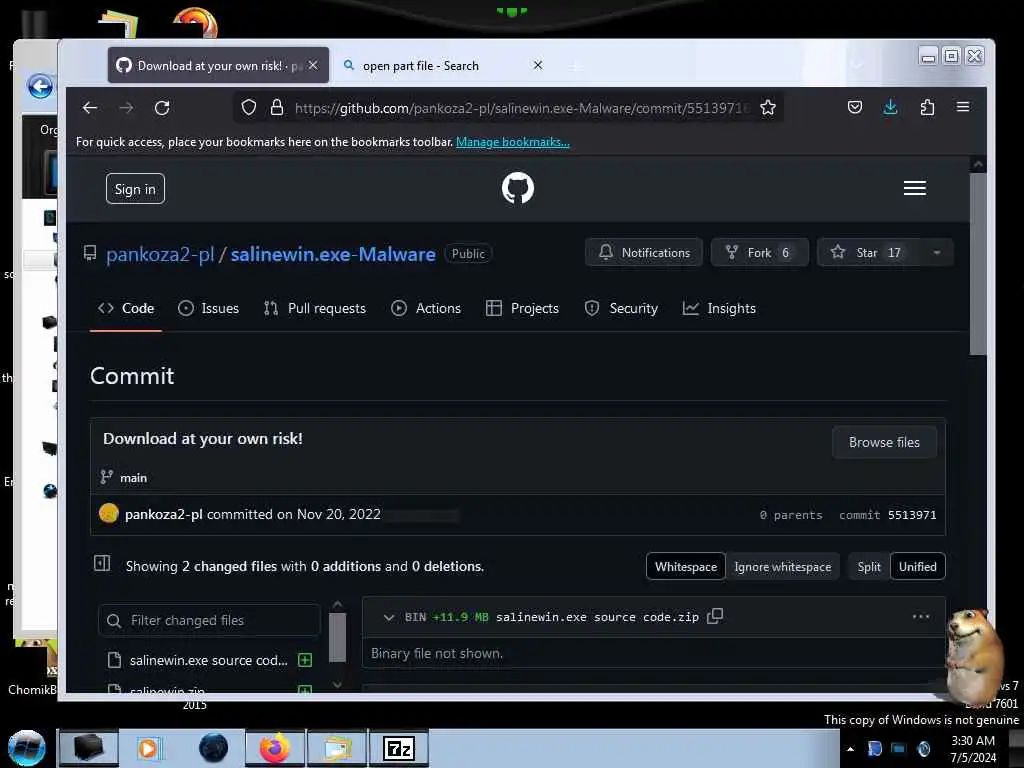
Task: Close the 'open part file - Search' tab
Action: click(x=537, y=65)
